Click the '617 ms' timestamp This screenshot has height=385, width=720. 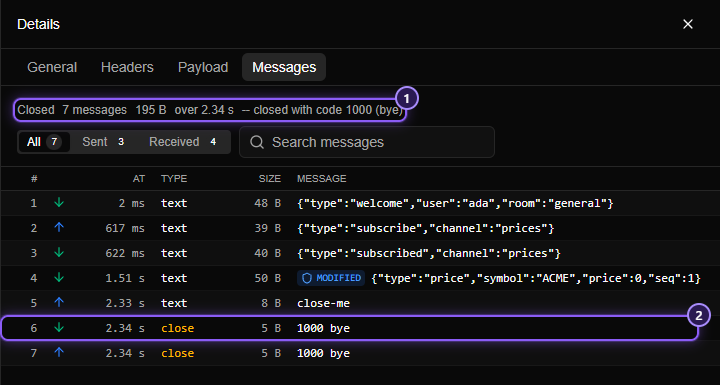click(125, 228)
